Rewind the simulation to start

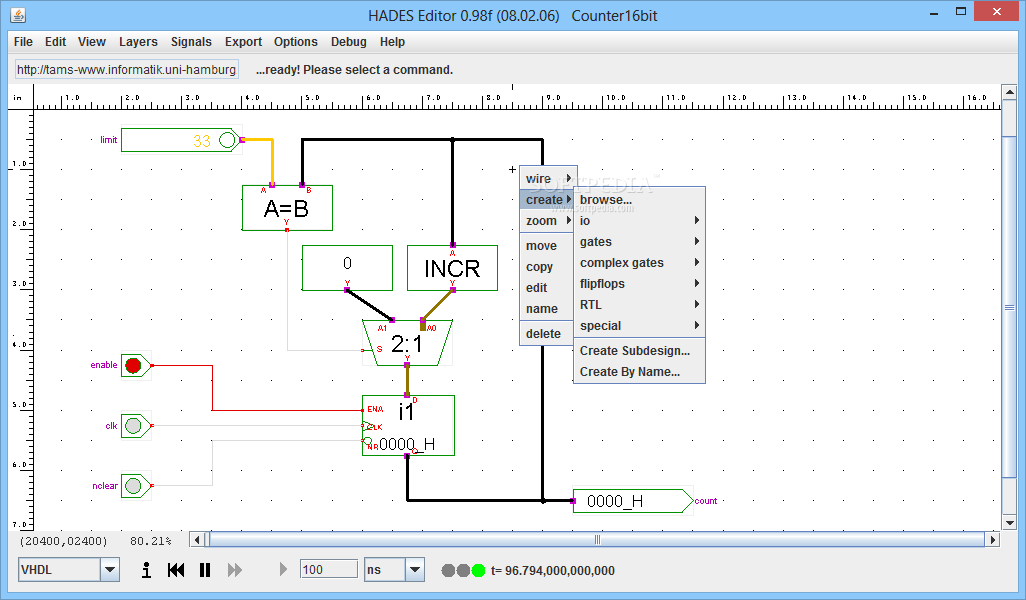[175, 570]
